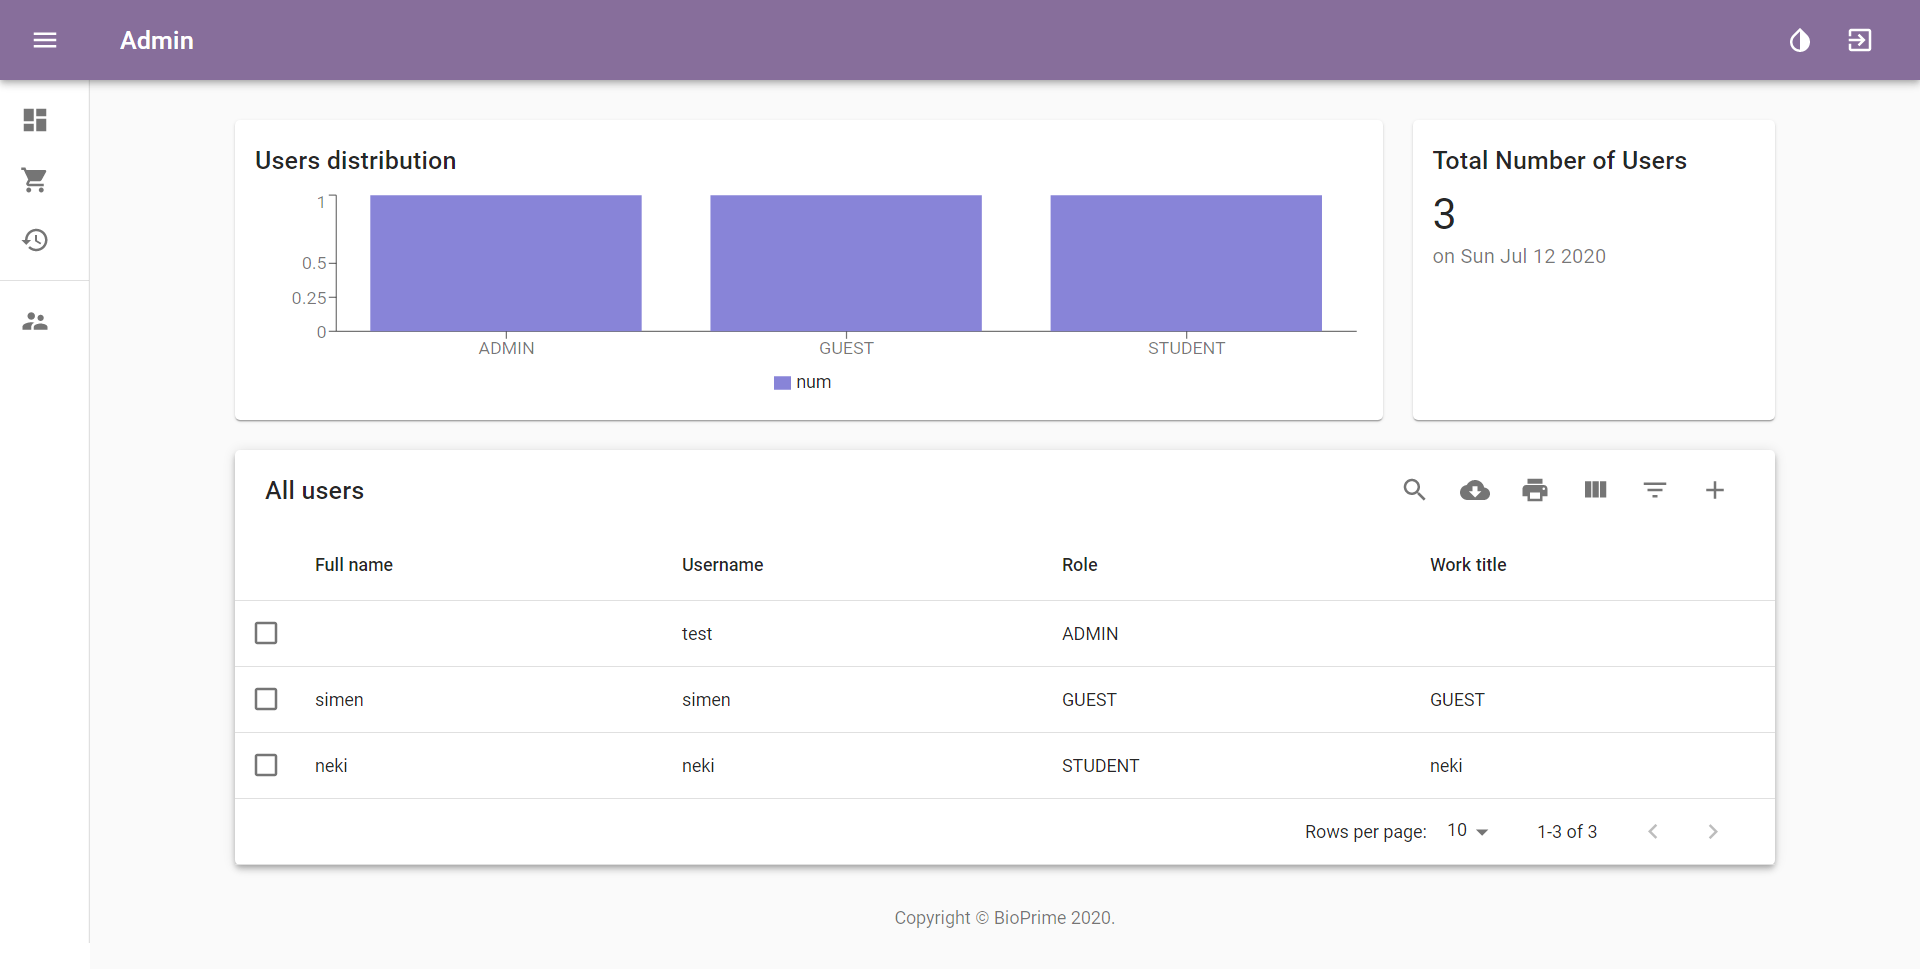Sort by Username column header
The width and height of the screenshot is (1920, 969).
click(x=722, y=565)
